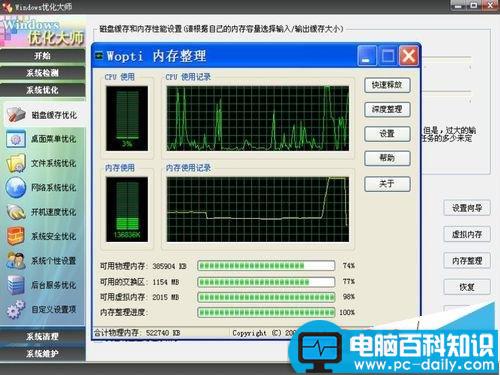
Task: Click Windows优化大师 title bar app icon
Action: click(7, 7)
